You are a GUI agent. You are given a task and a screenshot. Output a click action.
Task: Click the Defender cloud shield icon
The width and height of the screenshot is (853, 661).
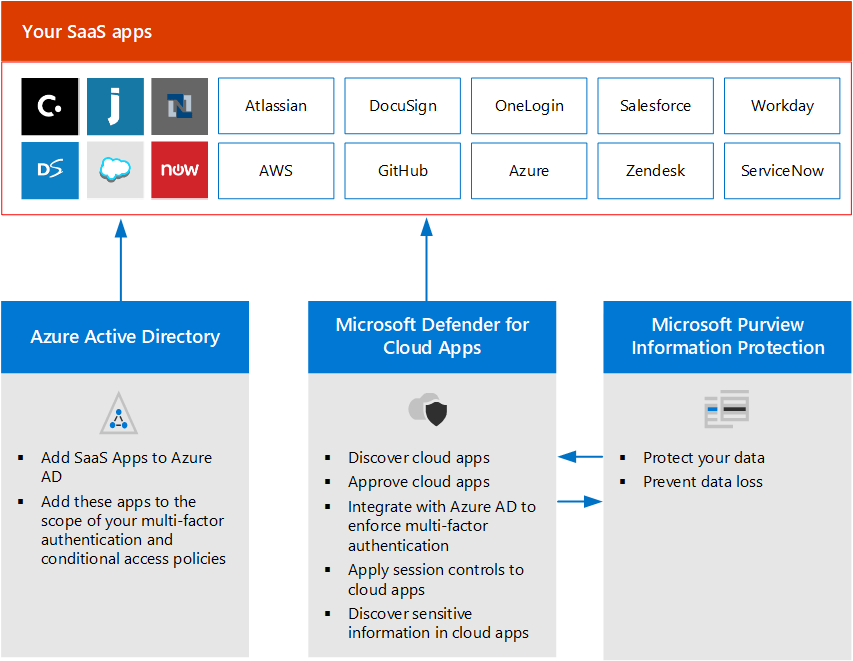pos(428,410)
